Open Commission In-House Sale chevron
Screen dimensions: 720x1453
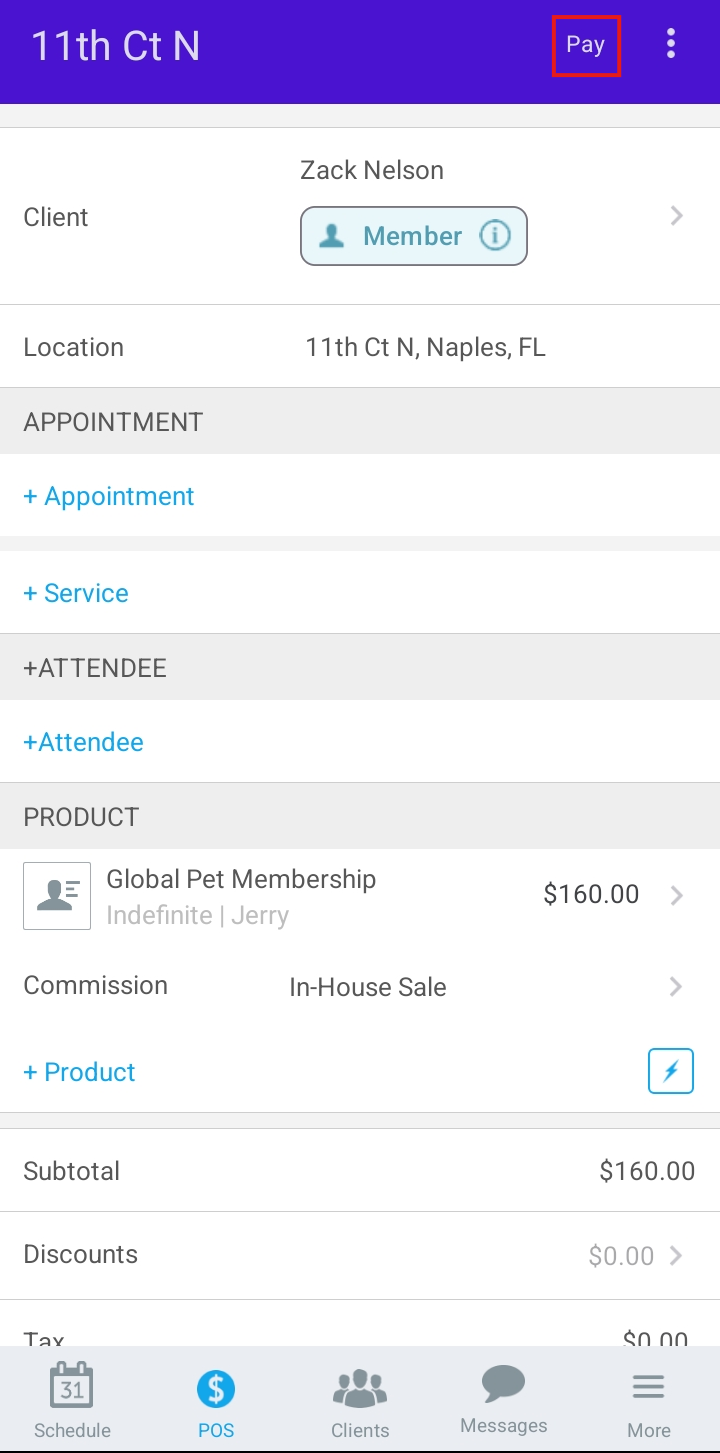tap(677, 987)
